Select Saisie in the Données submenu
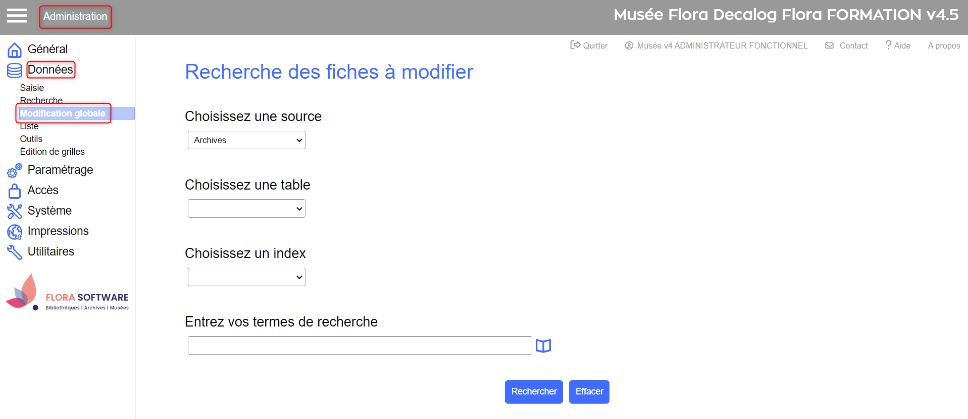Viewport: 968px width, 419px height. click(x=32, y=88)
